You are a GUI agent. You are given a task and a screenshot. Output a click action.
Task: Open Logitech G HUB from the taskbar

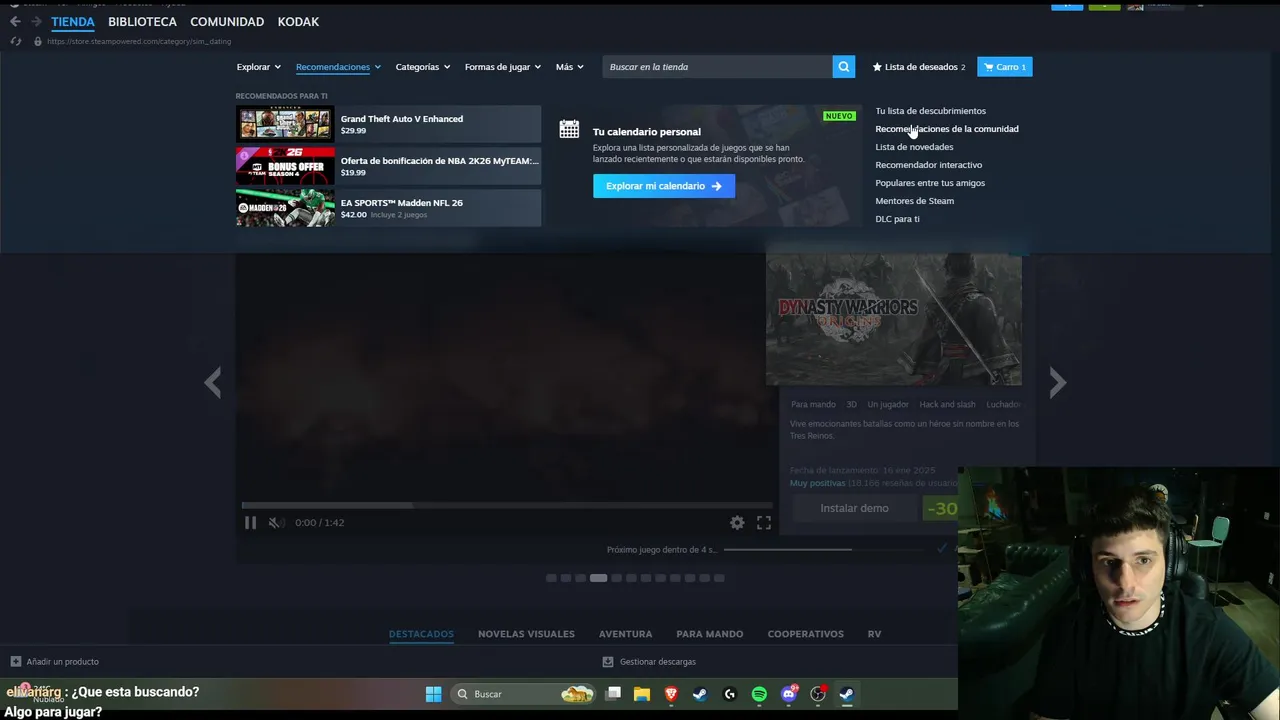[730, 694]
